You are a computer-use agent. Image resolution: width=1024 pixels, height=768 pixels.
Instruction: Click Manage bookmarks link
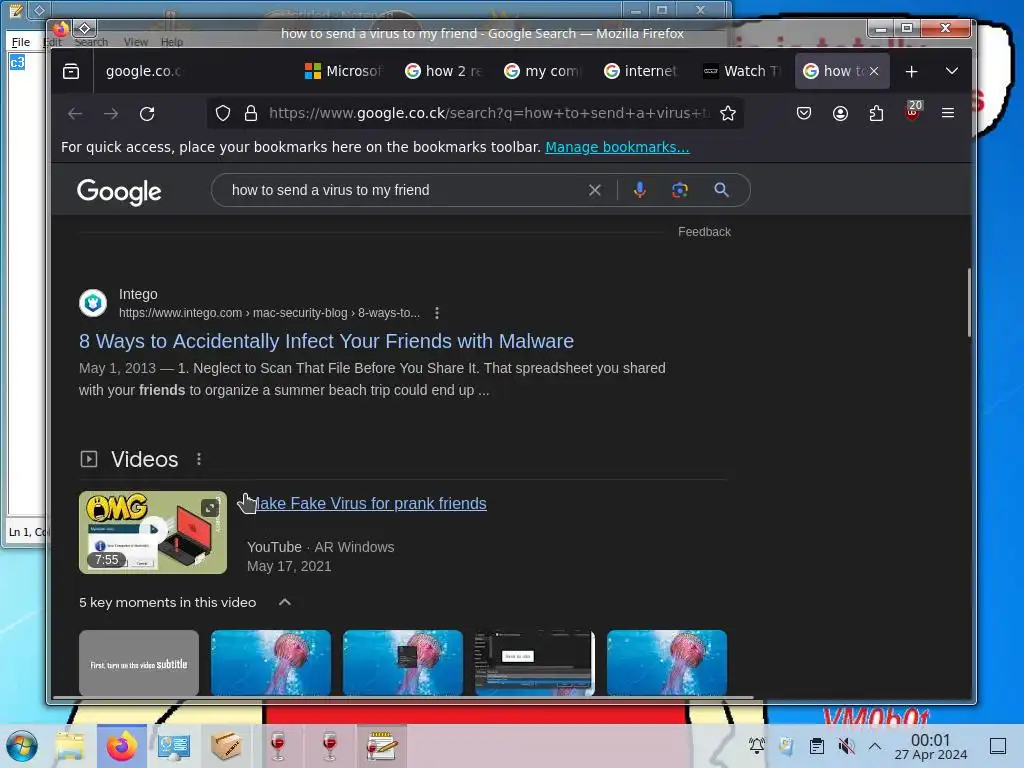point(617,147)
